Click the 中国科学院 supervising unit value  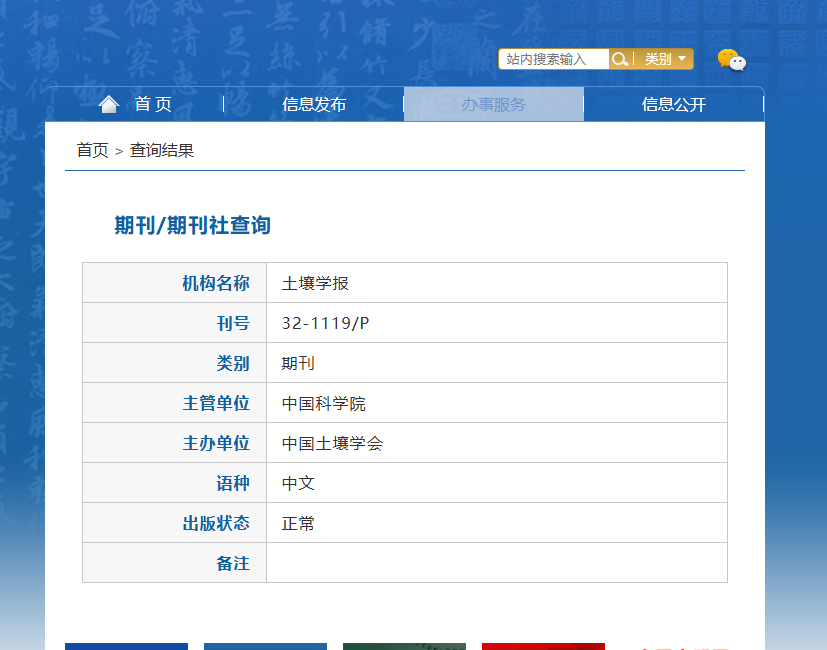323,404
